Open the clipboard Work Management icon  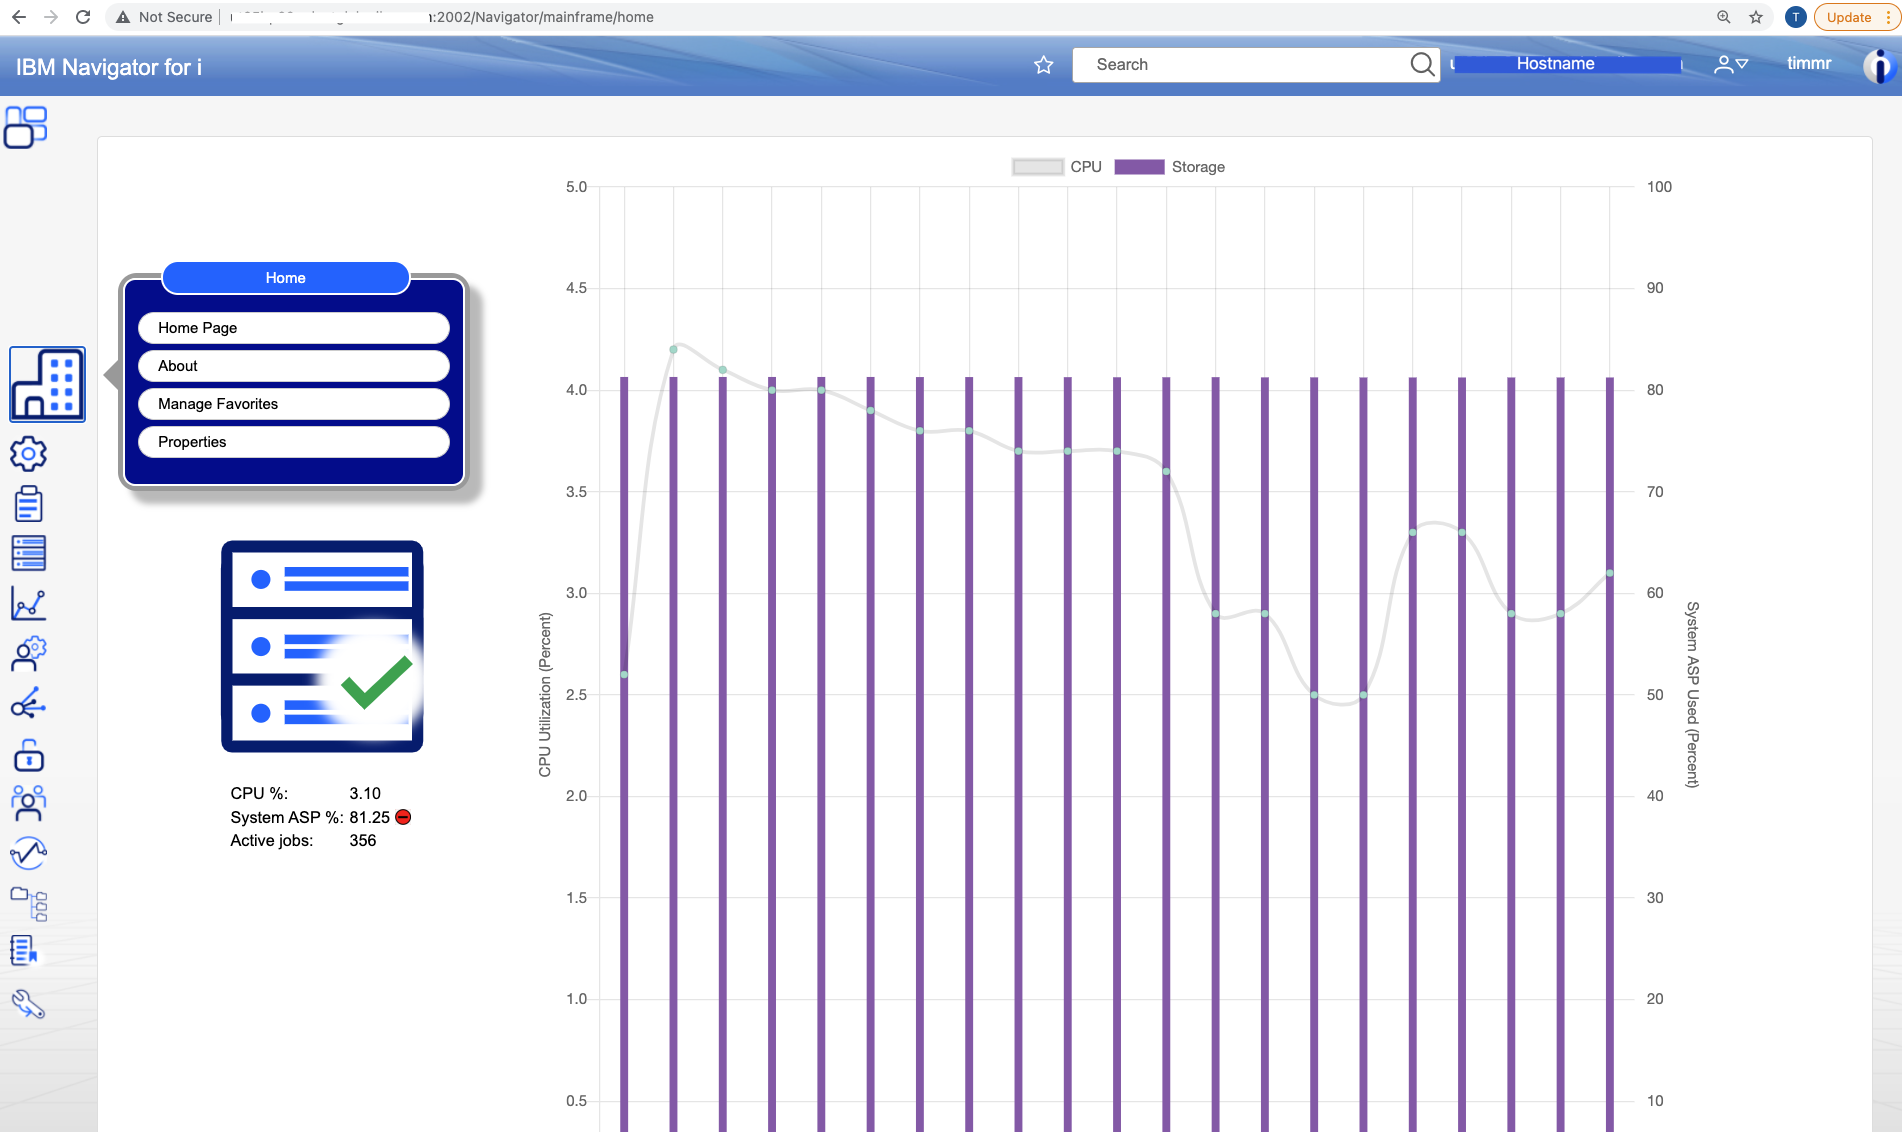[28, 504]
